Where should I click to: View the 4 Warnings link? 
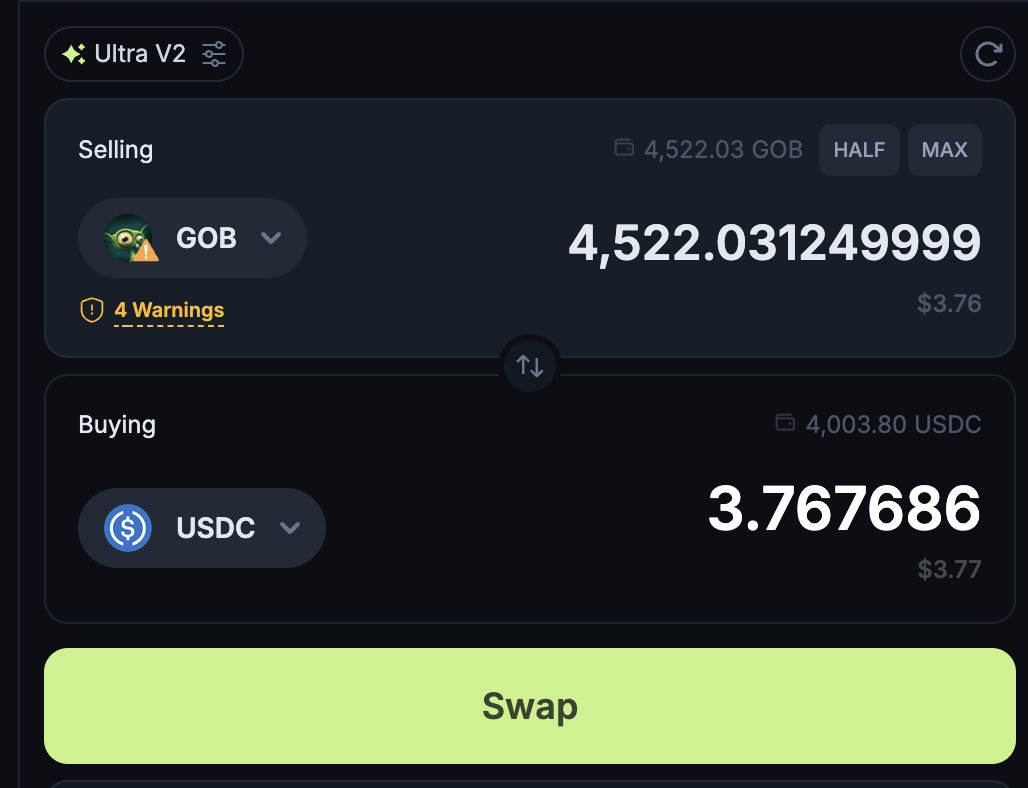169,310
